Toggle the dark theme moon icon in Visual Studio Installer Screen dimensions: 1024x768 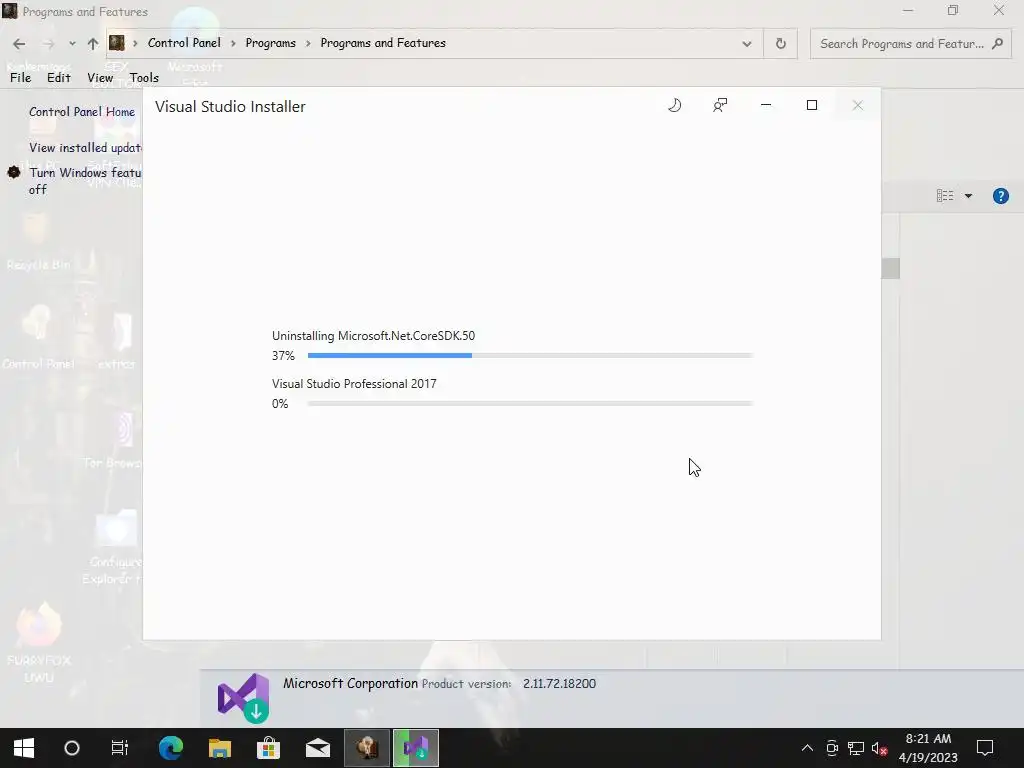(675, 105)
